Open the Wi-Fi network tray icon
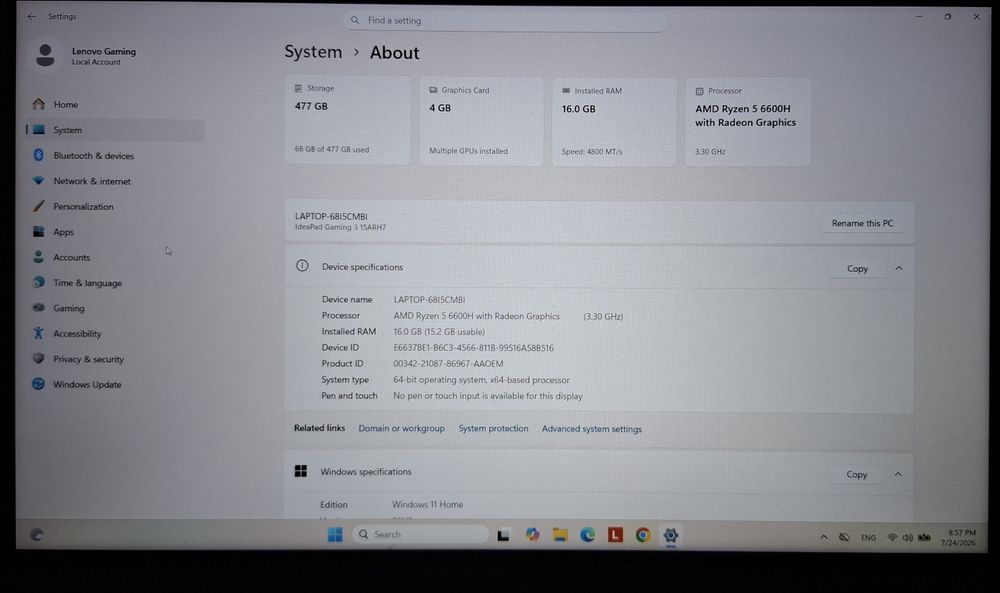The image size is (1000, 593). pos(892,538)
